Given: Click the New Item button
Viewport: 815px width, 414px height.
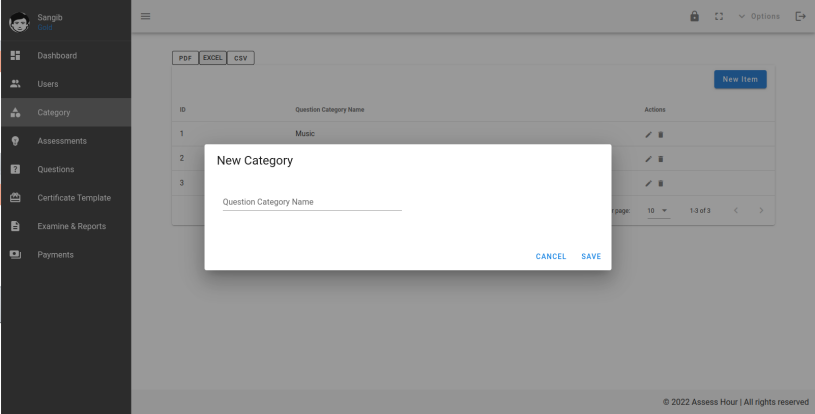Looking at the screenshot, I should [740, 80].
